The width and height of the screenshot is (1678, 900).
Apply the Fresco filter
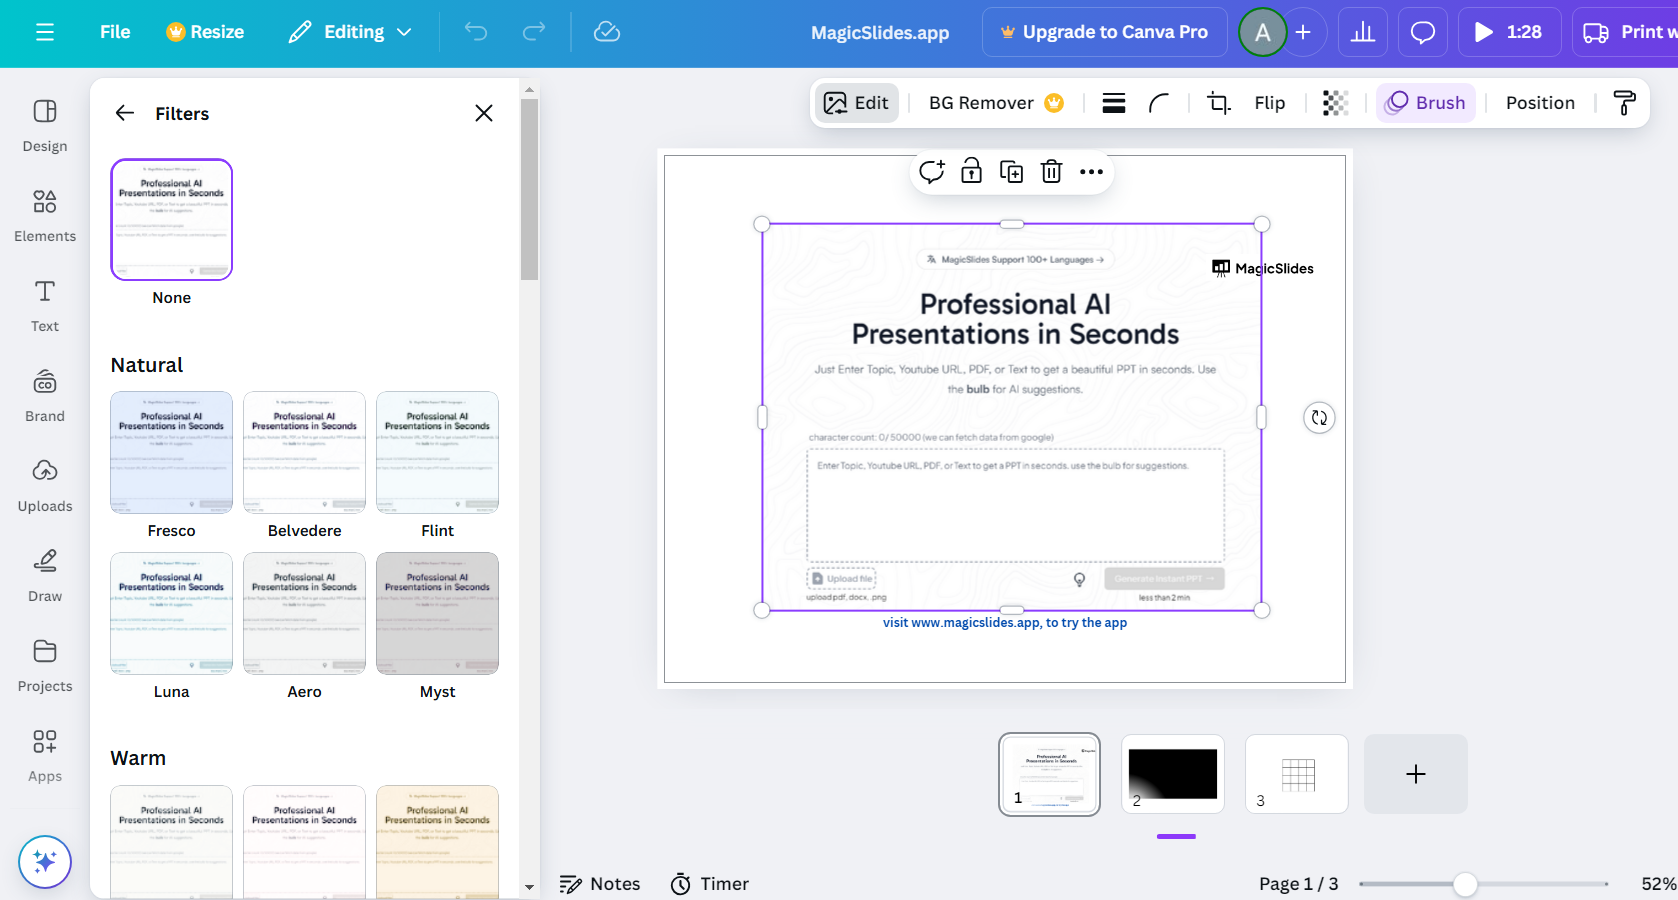(172, 452)
